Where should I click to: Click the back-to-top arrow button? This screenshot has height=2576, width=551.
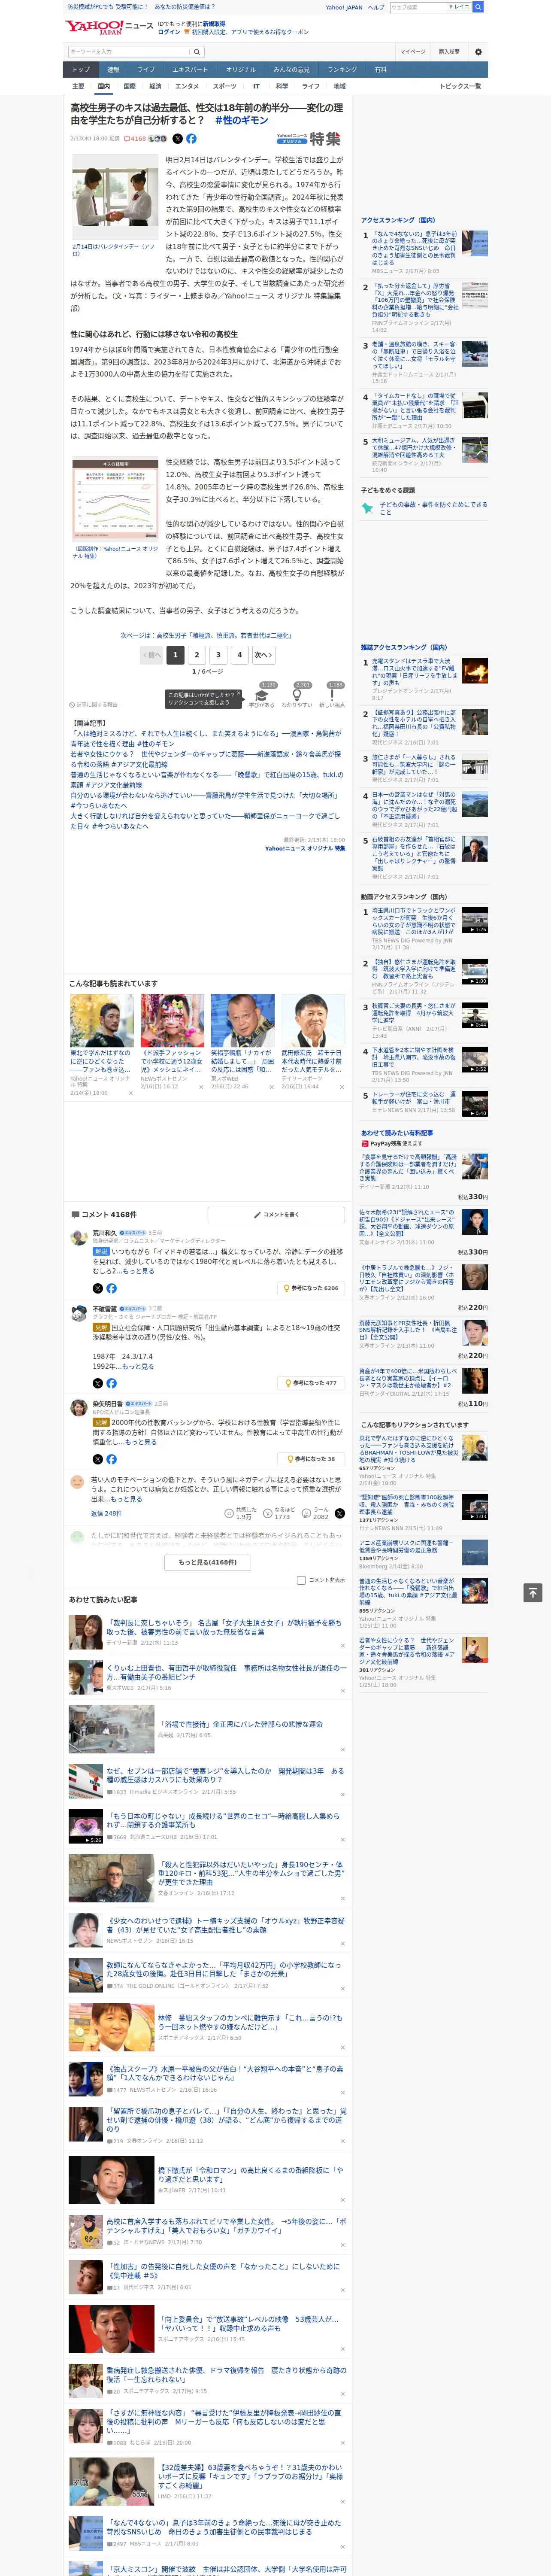pos(533,1592)
